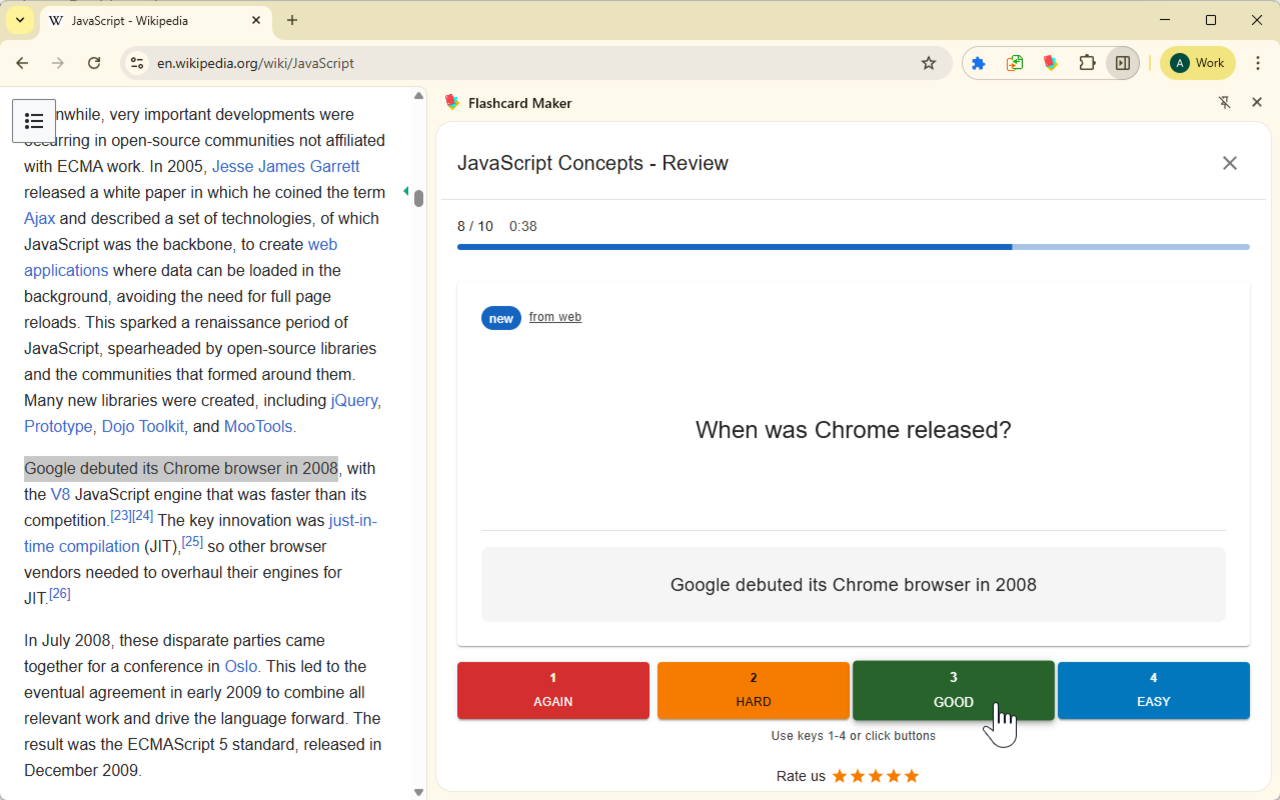Follow the "from web" source link

pyautogui.click(x=555, y=317)
